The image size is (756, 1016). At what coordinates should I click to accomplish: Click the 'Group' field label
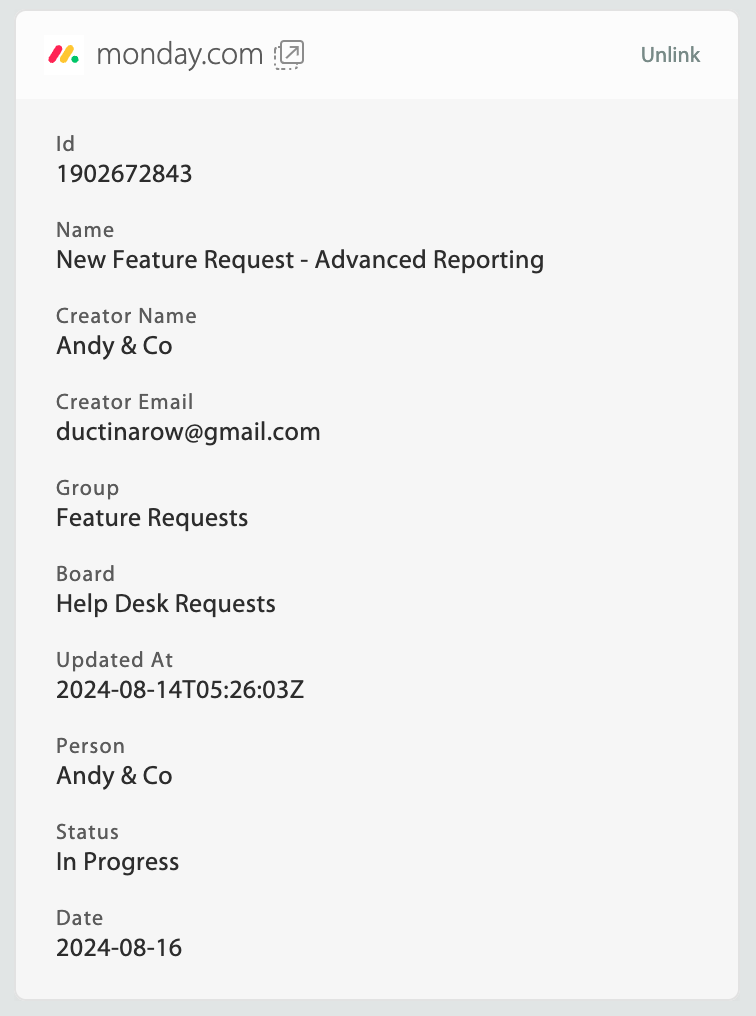tap(87, 489)
